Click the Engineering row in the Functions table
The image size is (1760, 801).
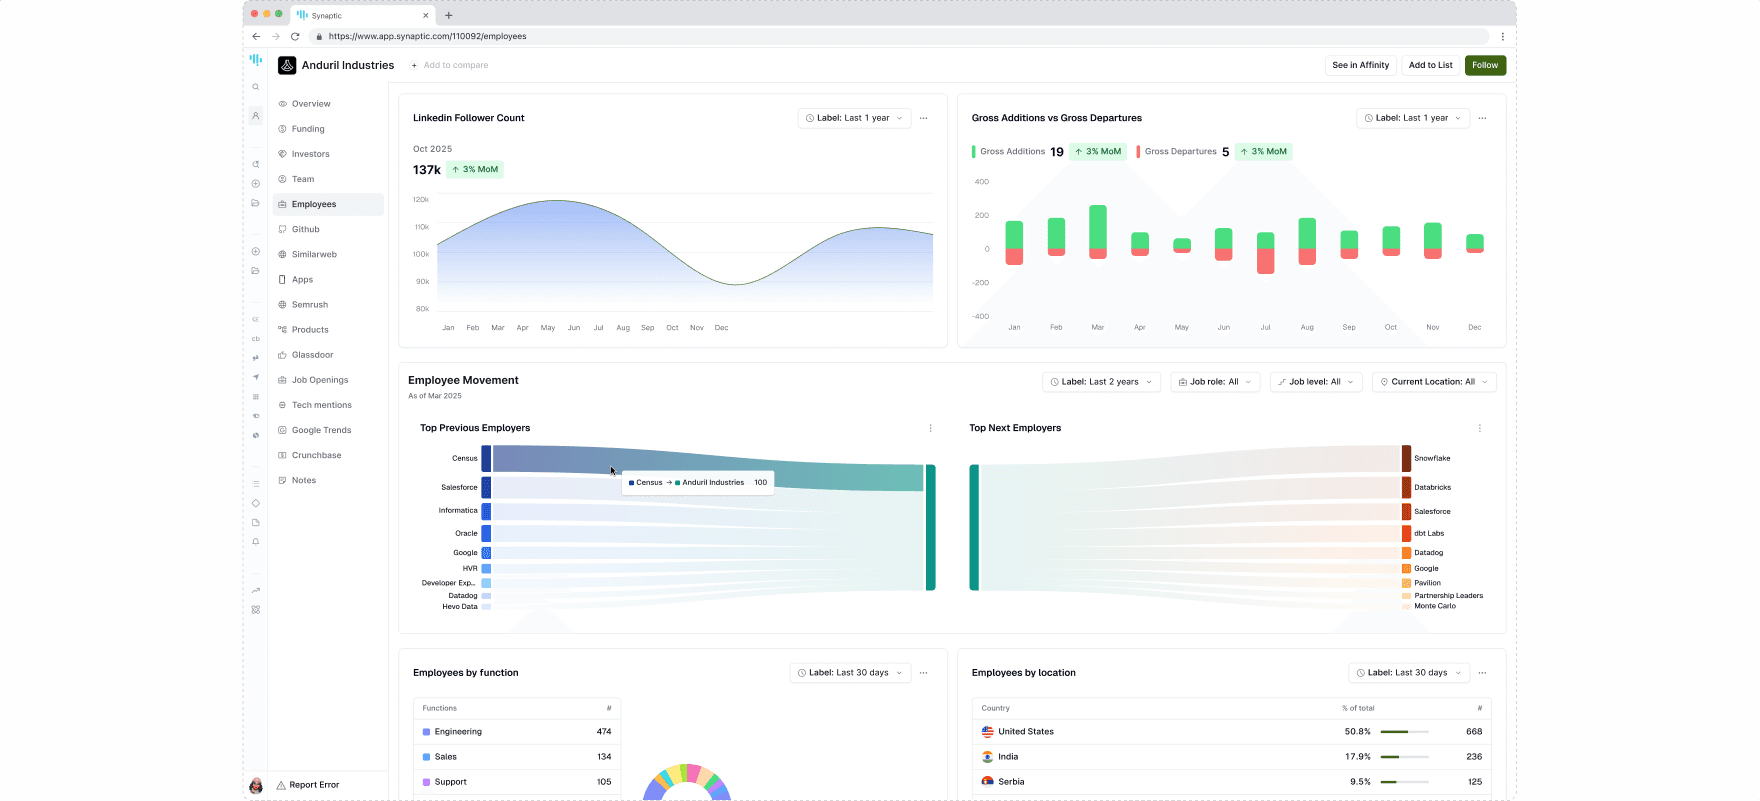pyautogui.click(x=517, y=732)
